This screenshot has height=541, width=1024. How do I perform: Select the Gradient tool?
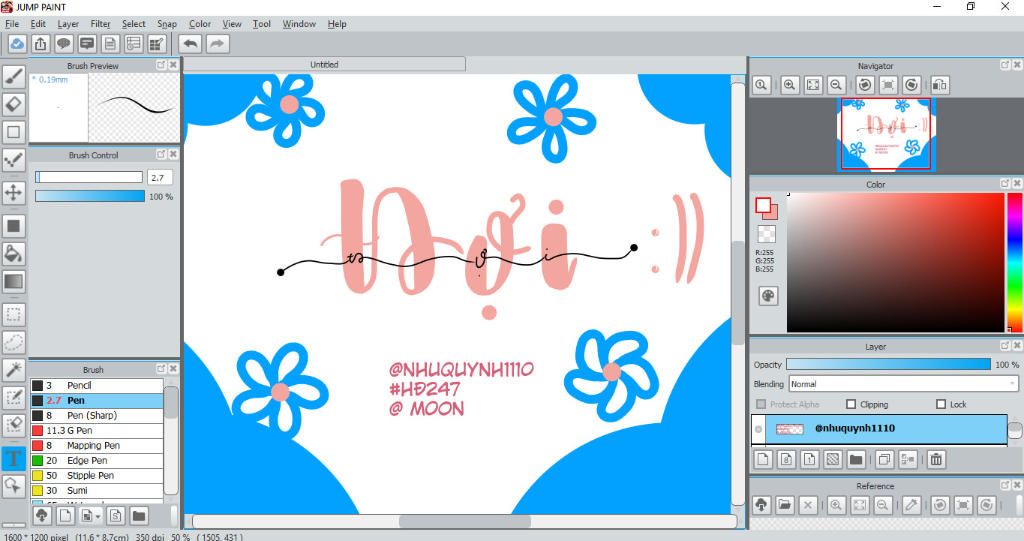(14, 282)
